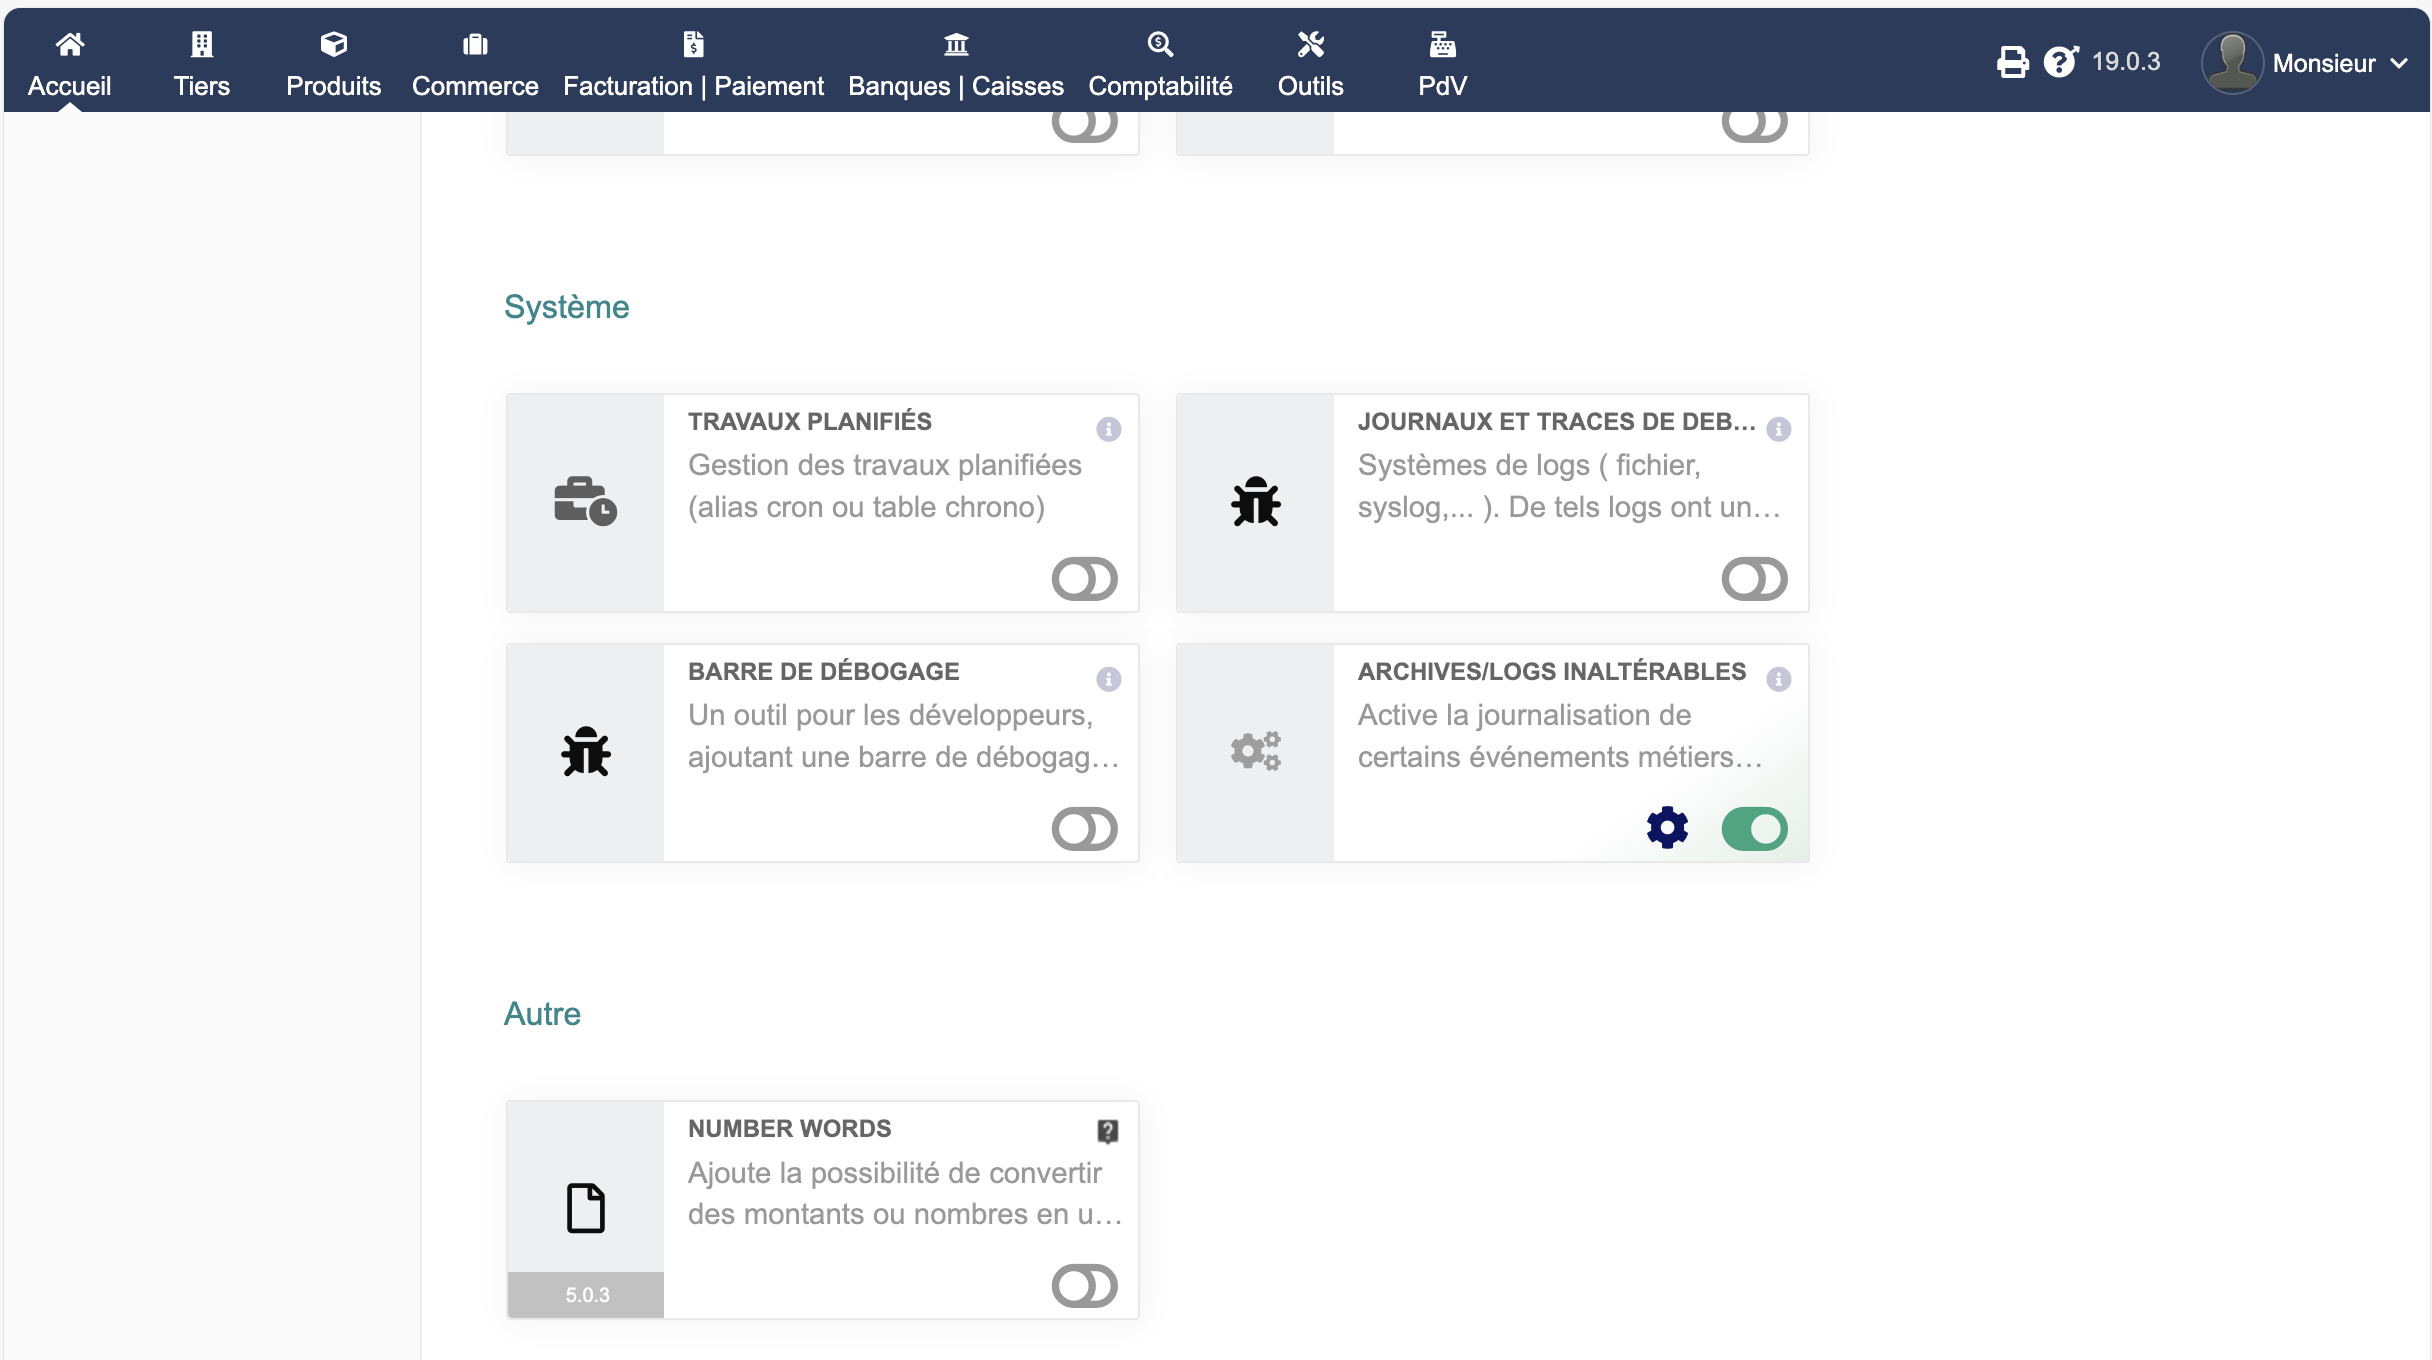Disable Archives/Logs inaltérables module toggle
The height and width of the screenshot is (1360, 2432).
pyautogui.click(x=1754, y=829)
